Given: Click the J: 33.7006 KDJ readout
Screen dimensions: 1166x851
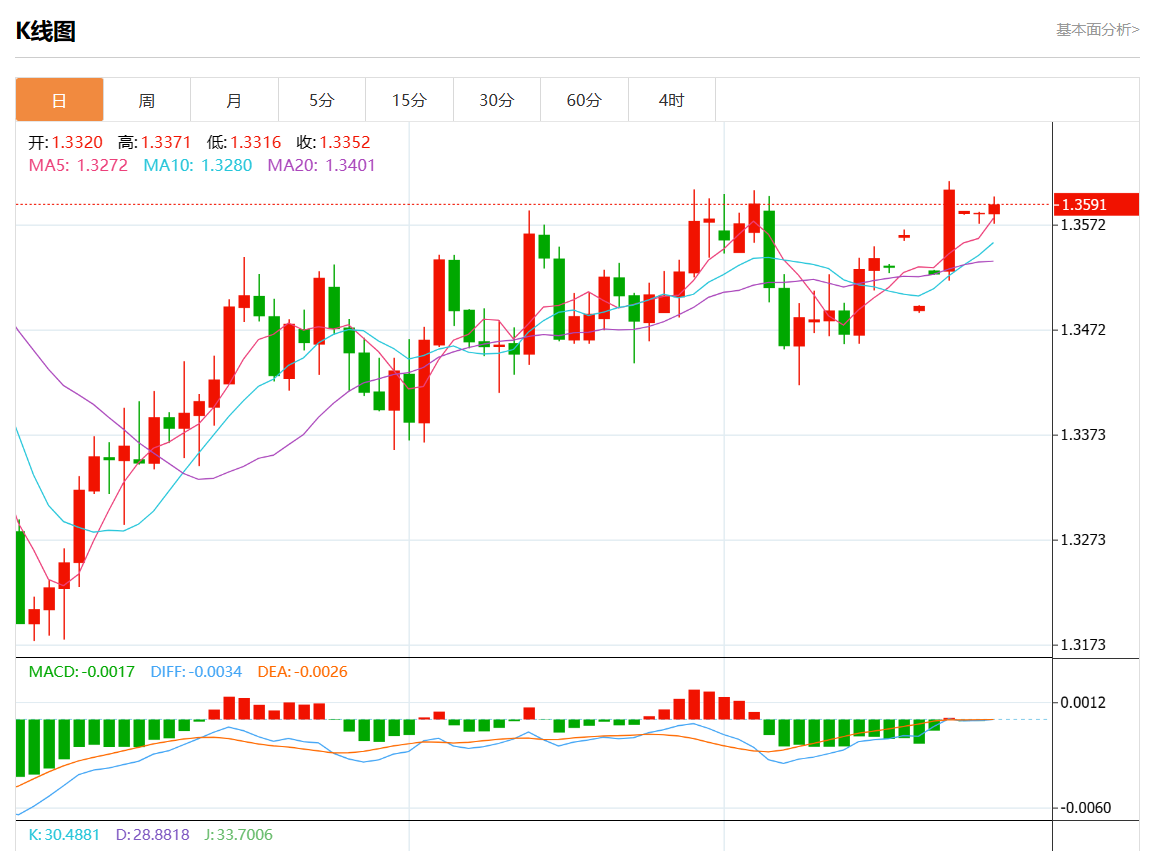Looking at the screenshot, I should point(237,834).
